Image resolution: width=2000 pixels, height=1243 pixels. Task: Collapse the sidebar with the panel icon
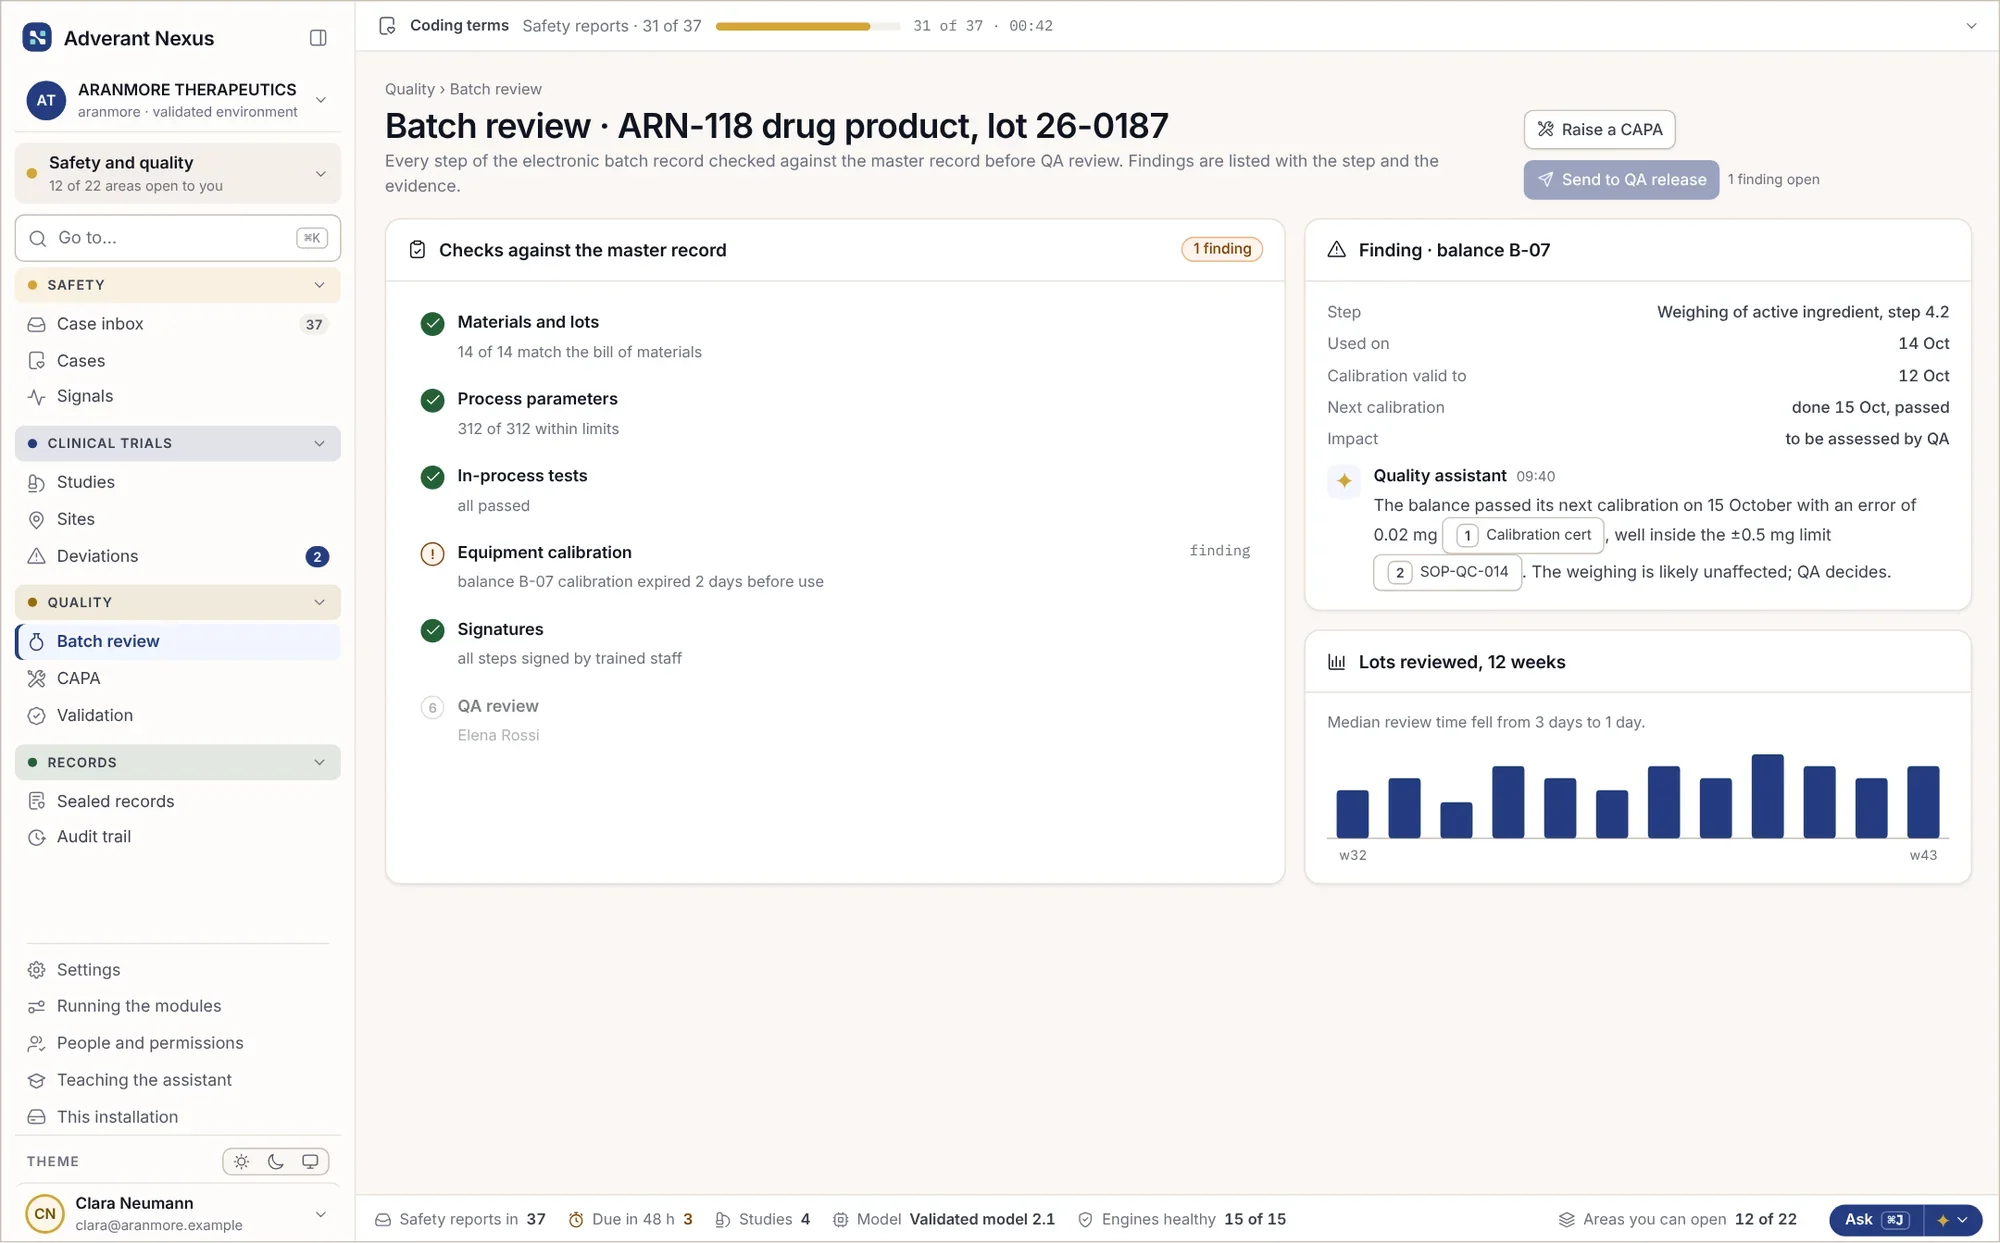(x=318, y=38)
